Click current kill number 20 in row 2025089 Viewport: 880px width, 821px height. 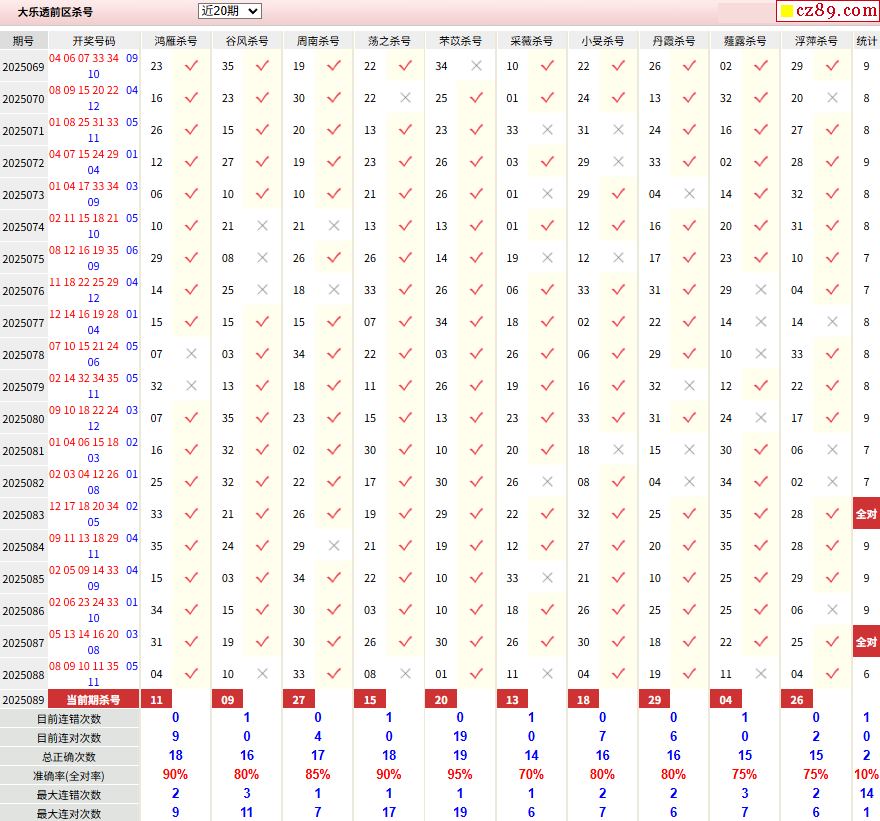[441, 699]
